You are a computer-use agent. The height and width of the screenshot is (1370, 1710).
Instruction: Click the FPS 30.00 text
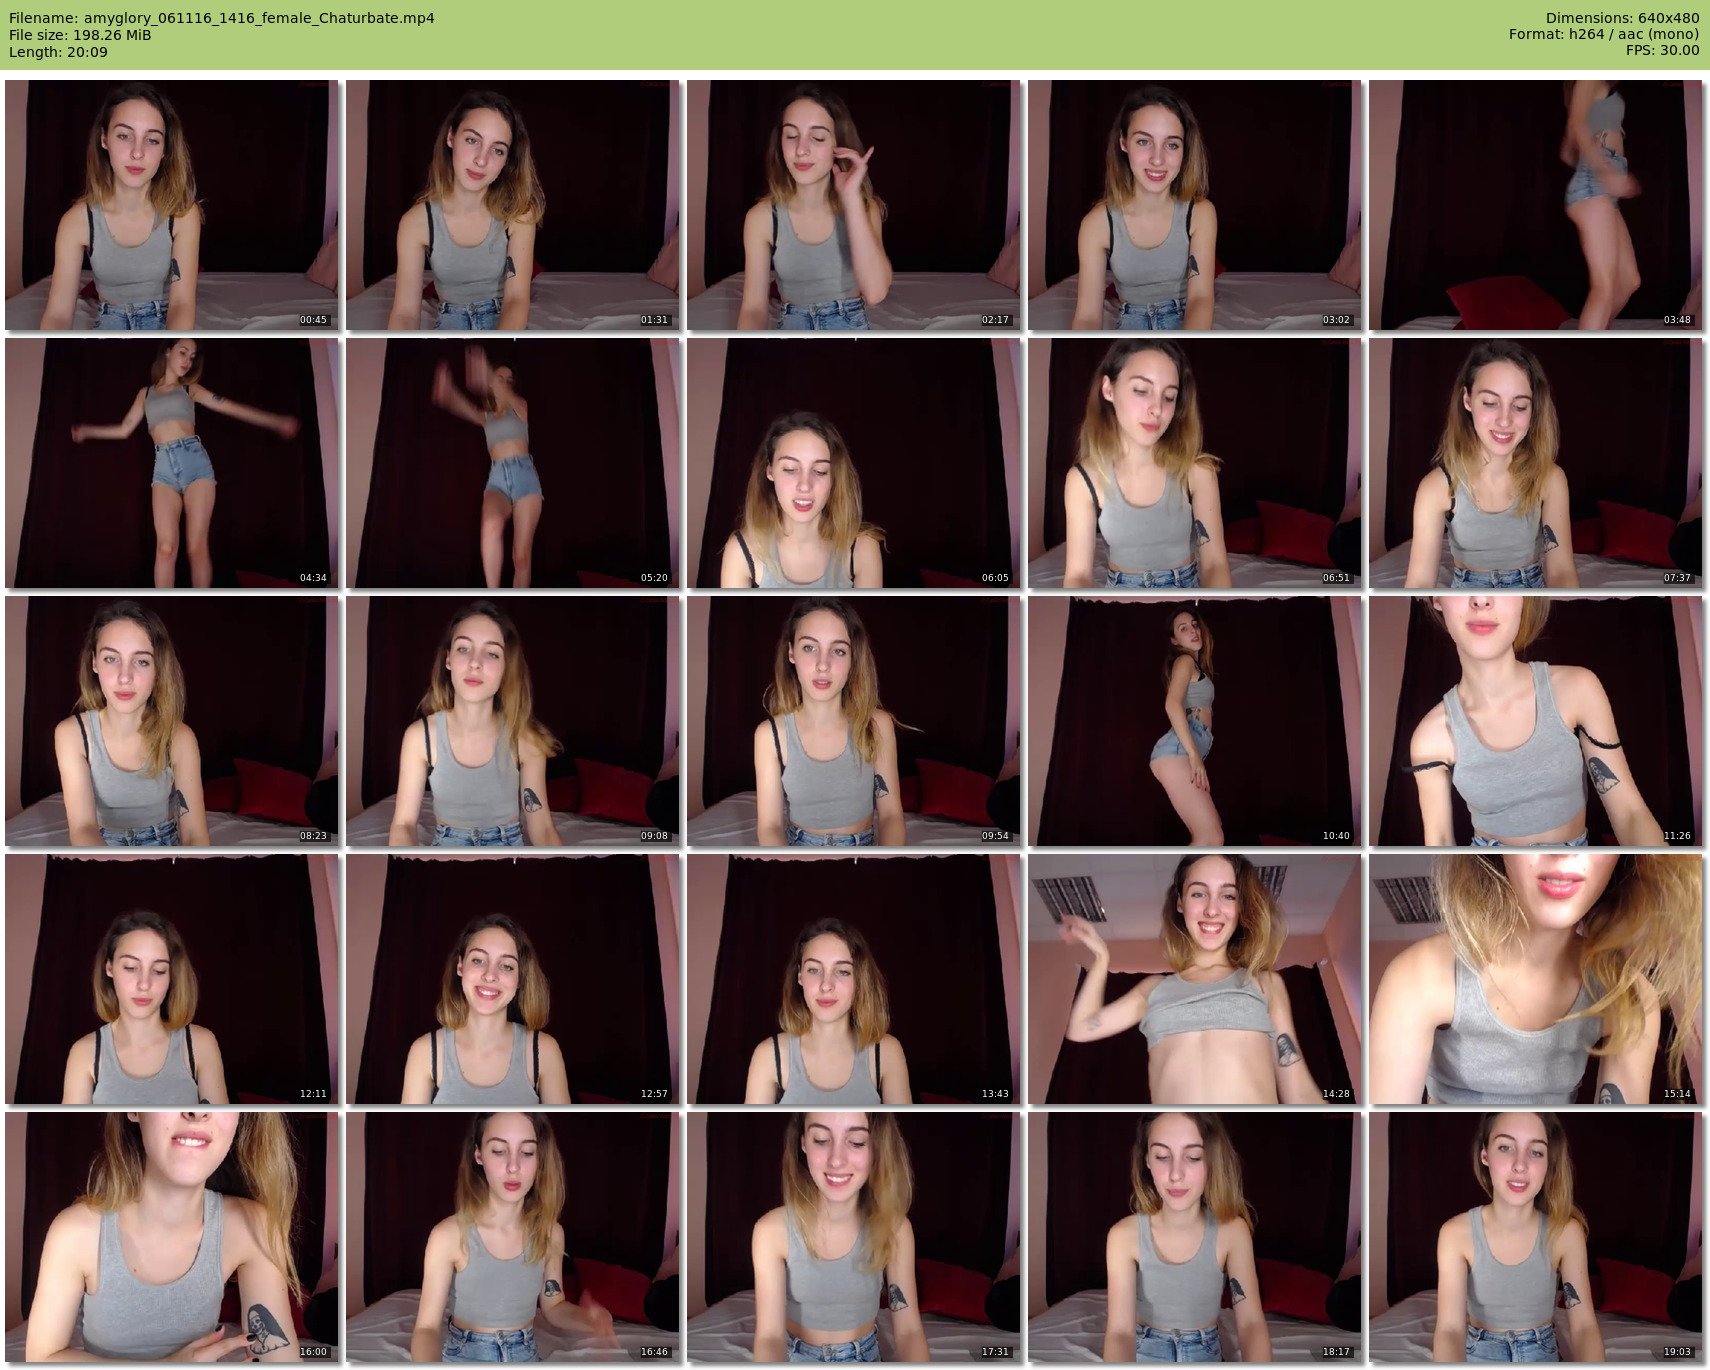1662,50
